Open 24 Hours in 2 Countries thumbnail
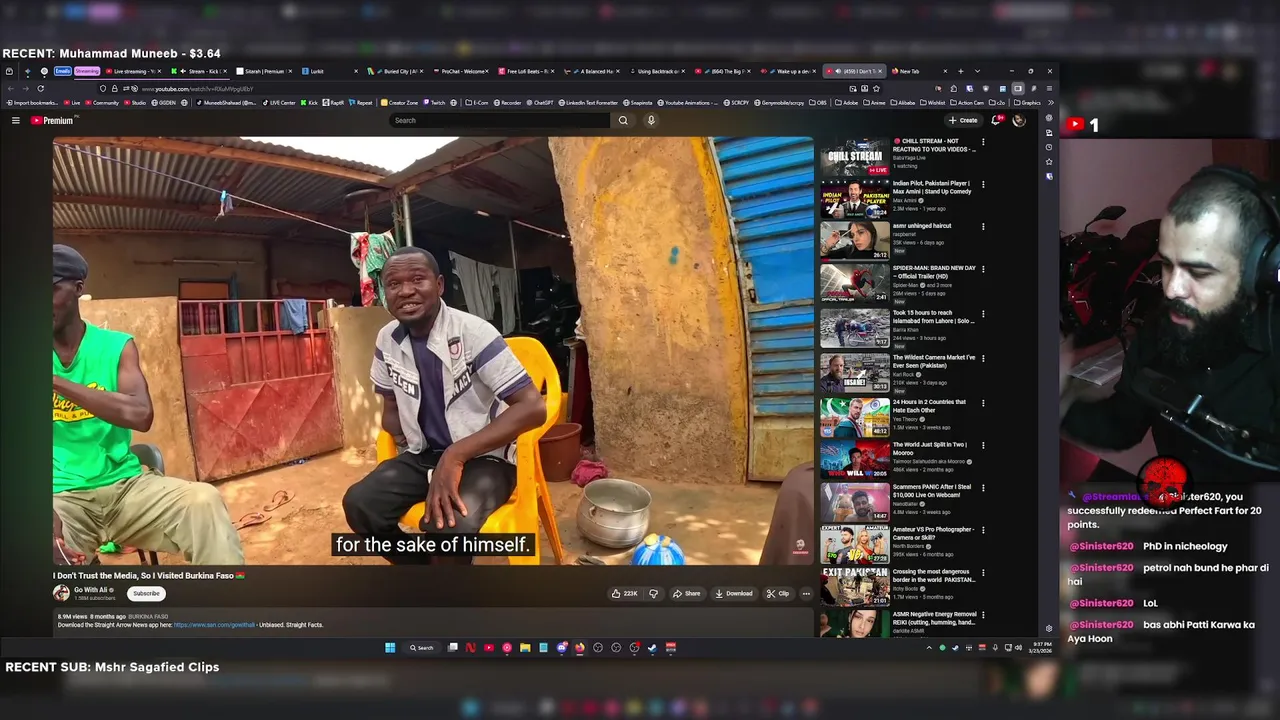1280x720 pixels. 855,418
